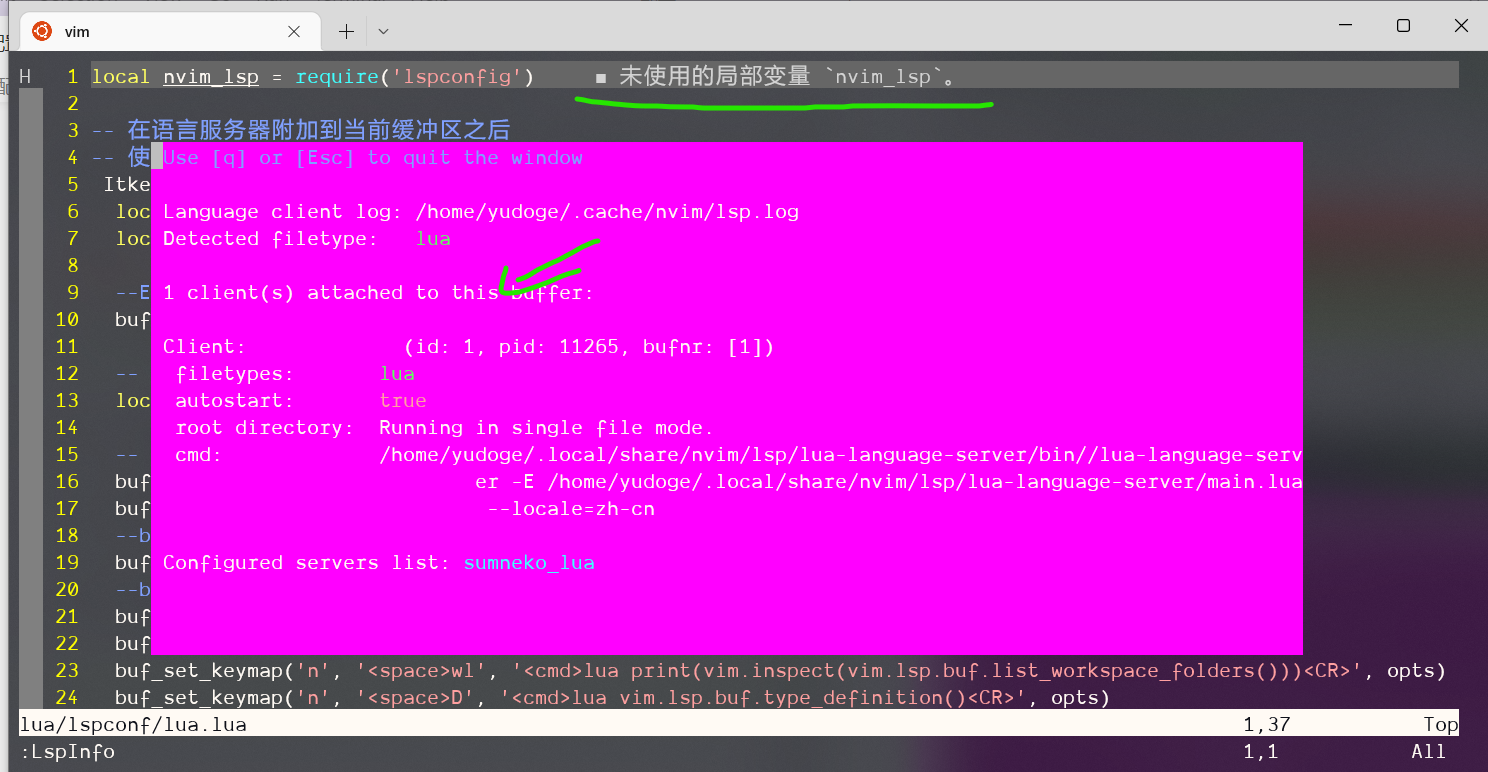Click the main.lua path in cmd
The width and height of the screenshot is (1488, 772).
[925, 482]
